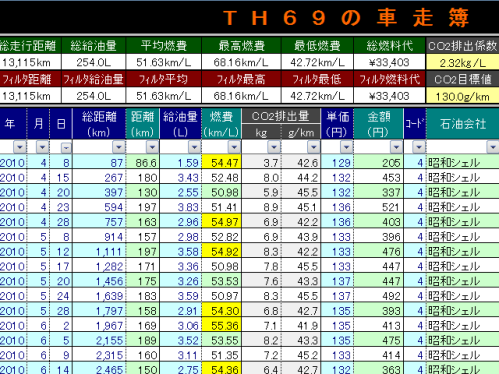The image size is (499, 374).
Task: Open the 総距離 column filter dropdown
Action: (x=119, y=147)
